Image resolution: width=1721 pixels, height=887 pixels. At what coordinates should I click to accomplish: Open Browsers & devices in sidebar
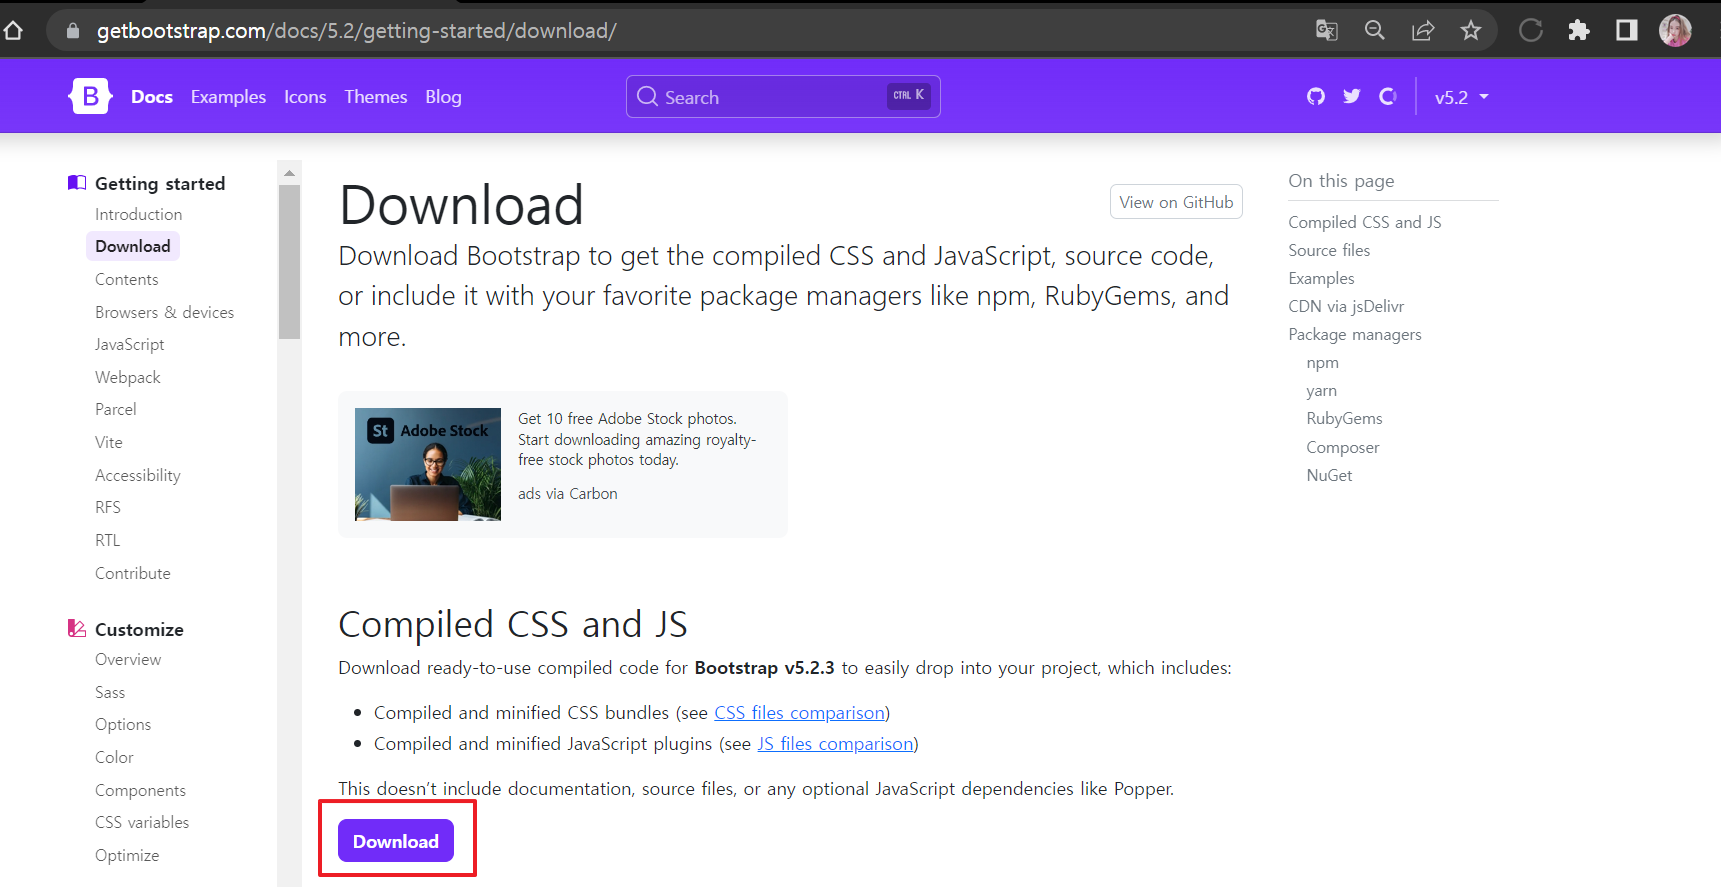[x=164, y=312]
